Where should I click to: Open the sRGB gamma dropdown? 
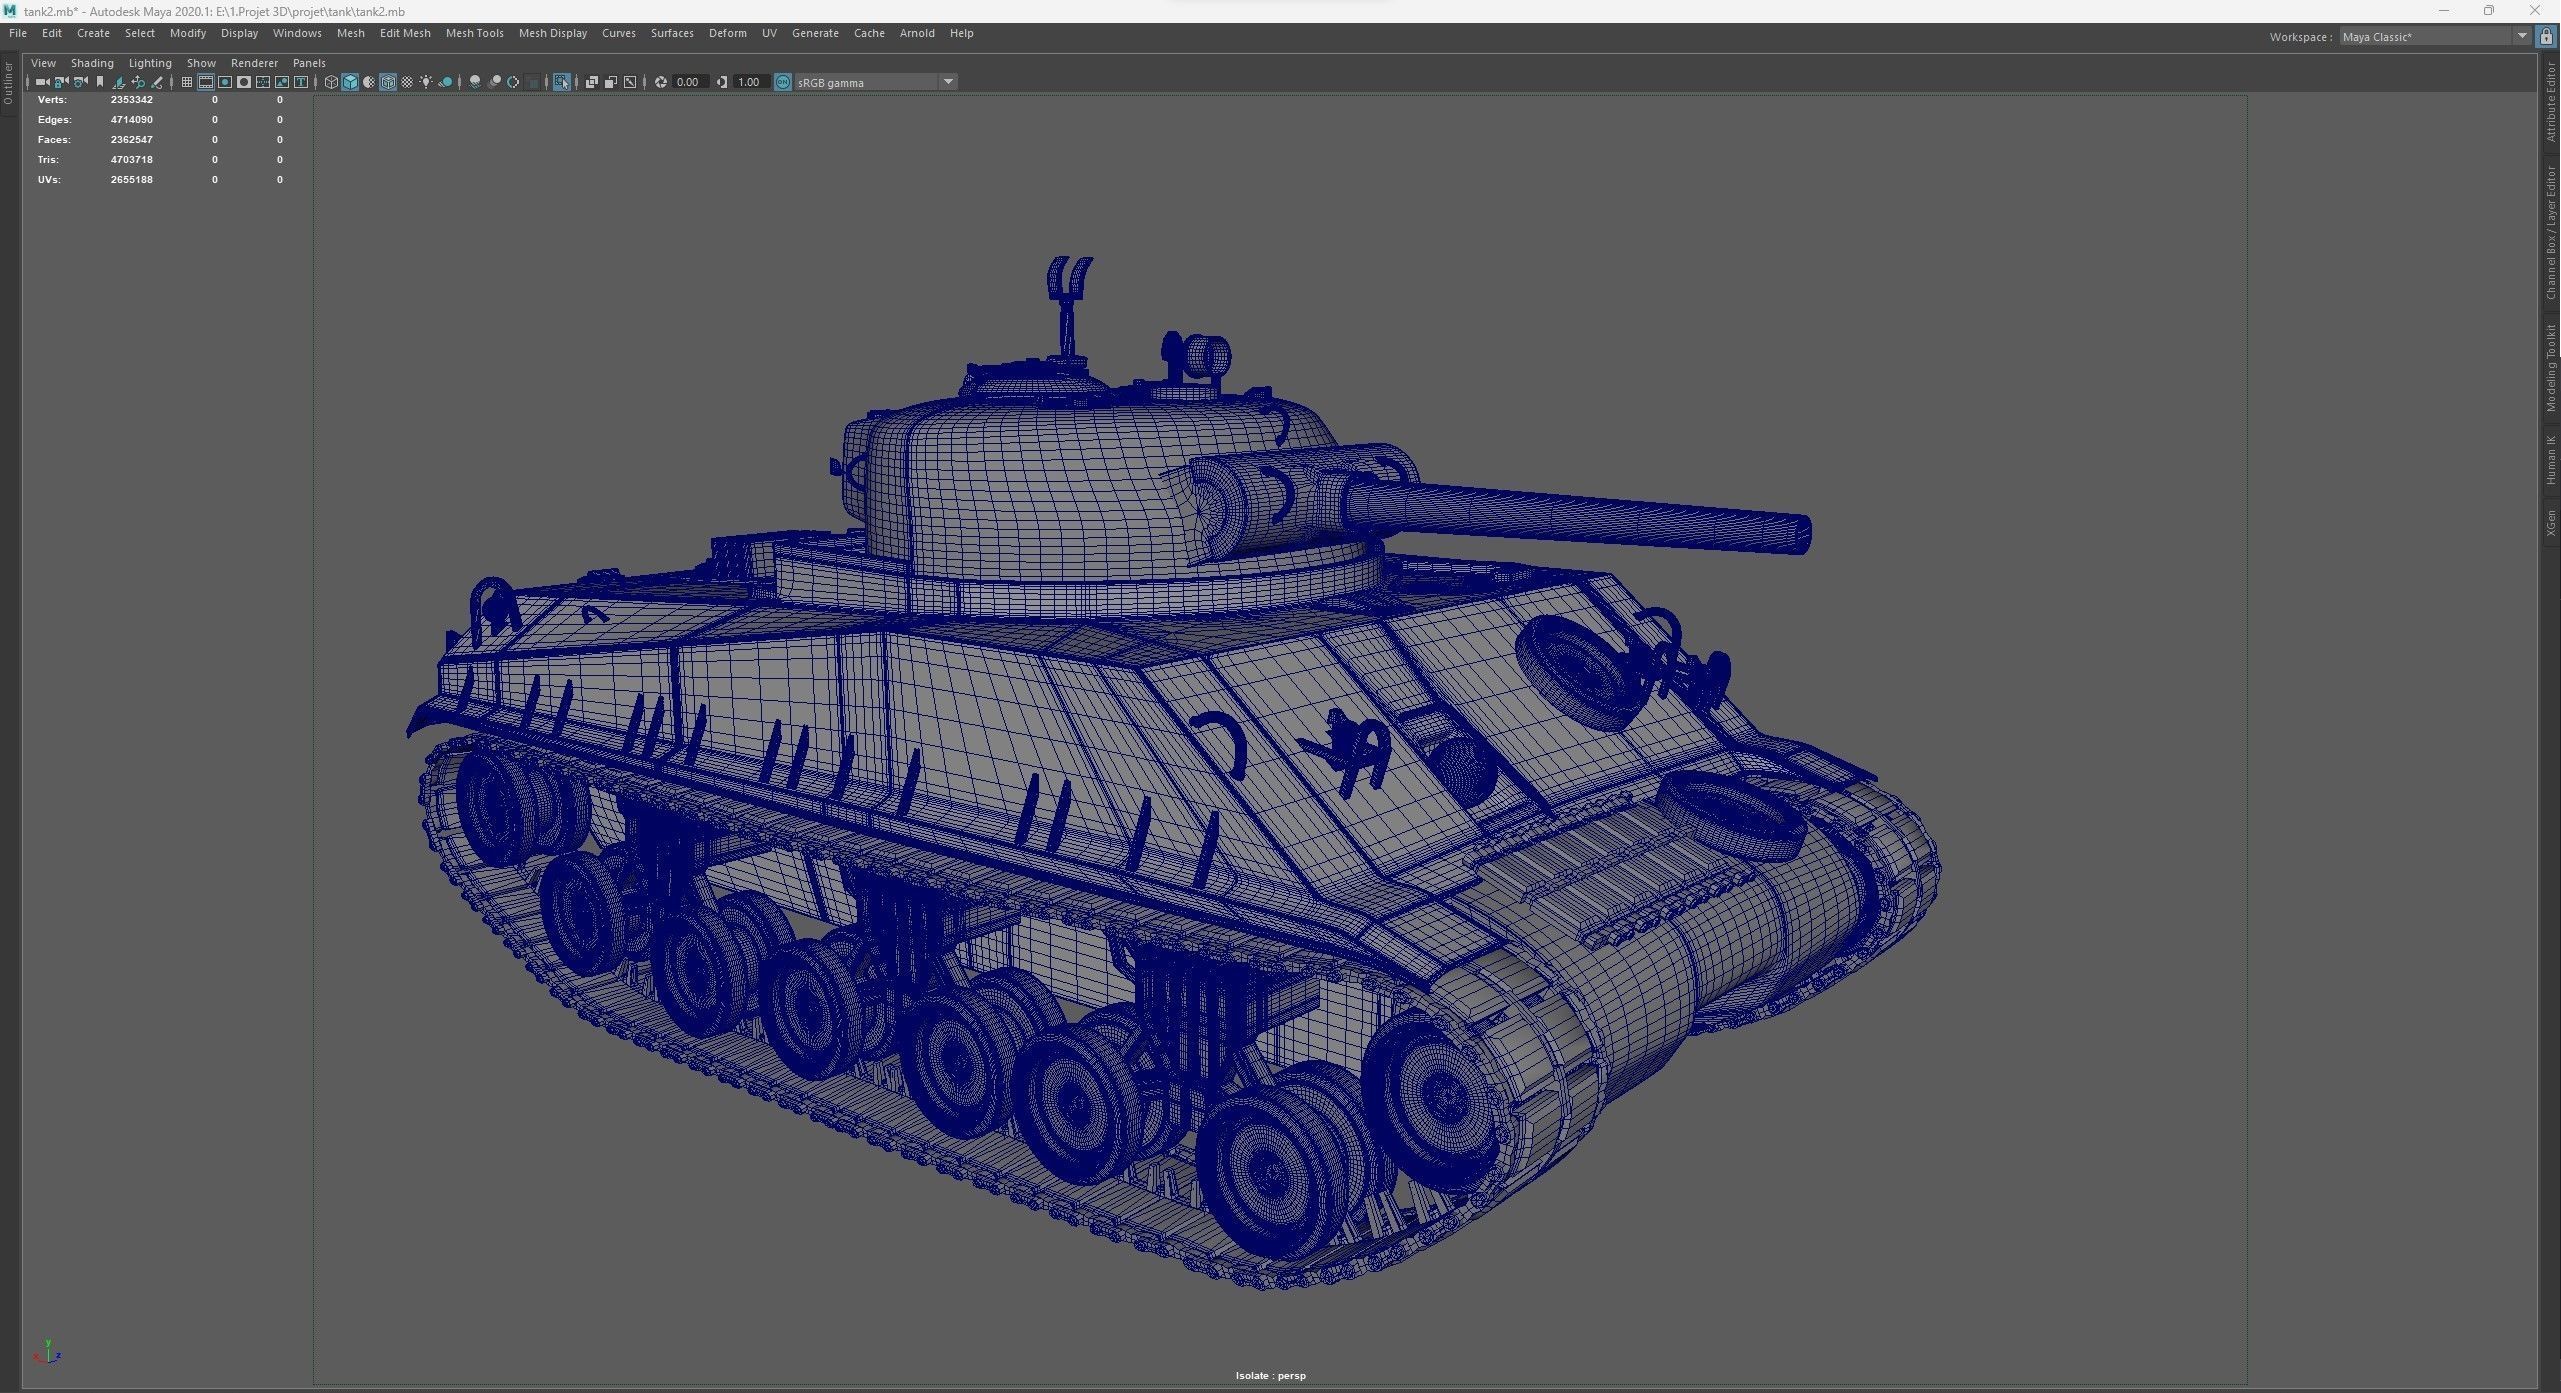click(x=947, y=82)
